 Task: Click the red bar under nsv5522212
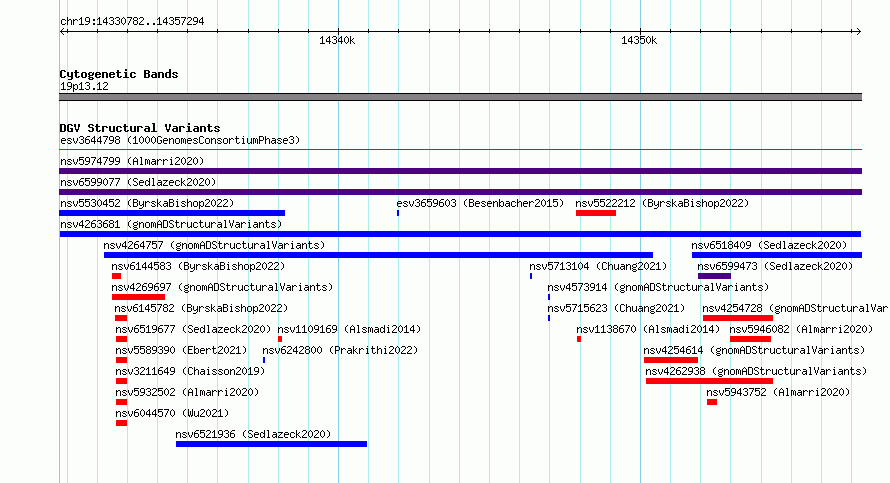595,213
